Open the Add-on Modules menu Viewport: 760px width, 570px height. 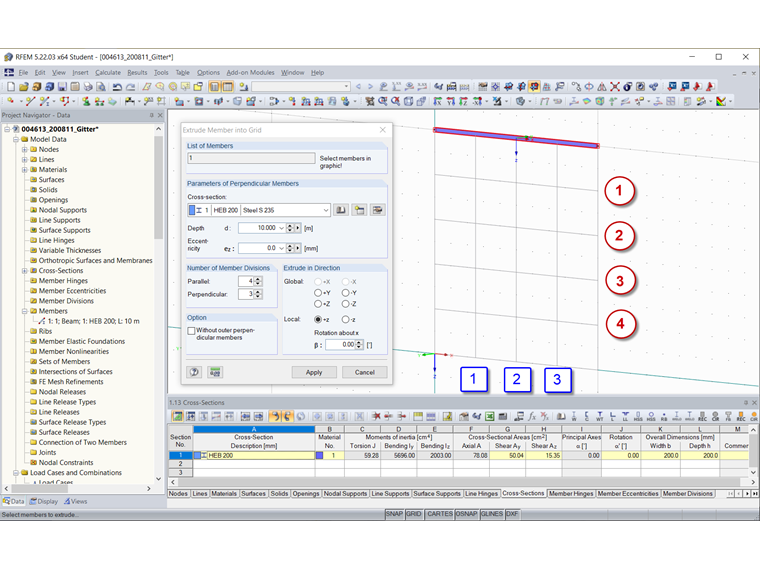[x=250, y=73]
